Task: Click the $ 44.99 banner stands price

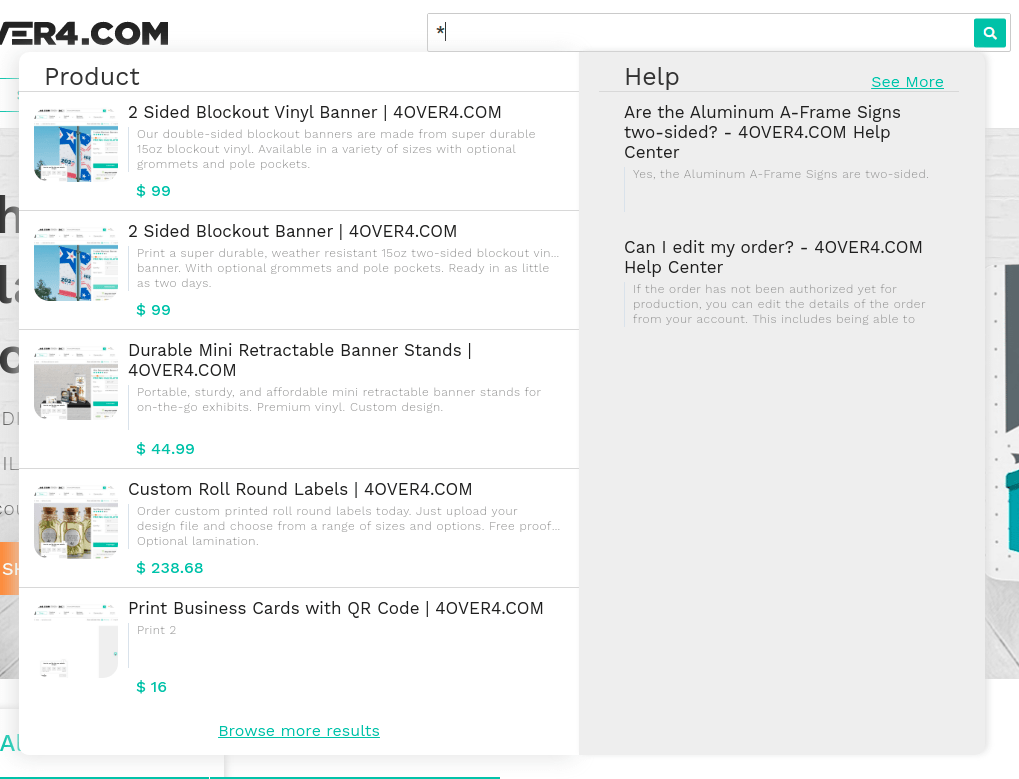Action: (x=166, y=449)
